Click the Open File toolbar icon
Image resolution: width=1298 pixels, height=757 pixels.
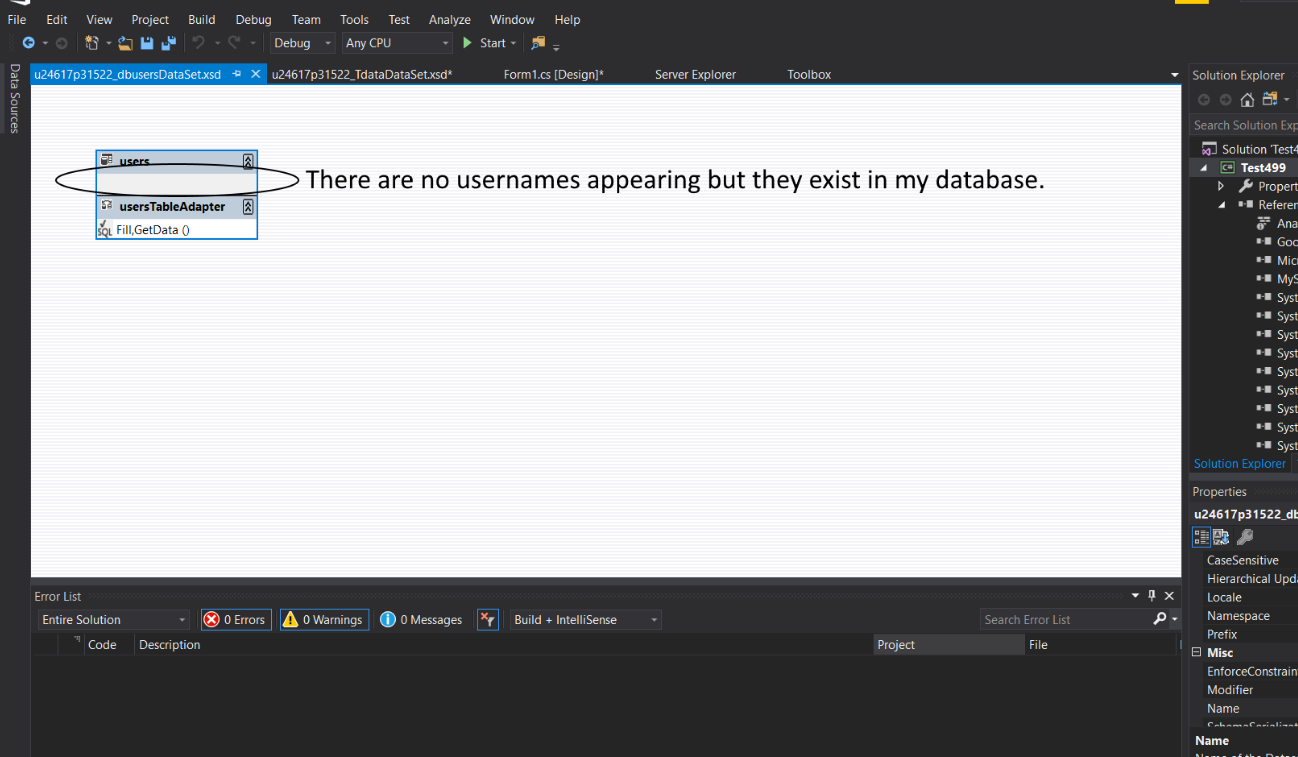pyautogui.click(x=125, y=43)
